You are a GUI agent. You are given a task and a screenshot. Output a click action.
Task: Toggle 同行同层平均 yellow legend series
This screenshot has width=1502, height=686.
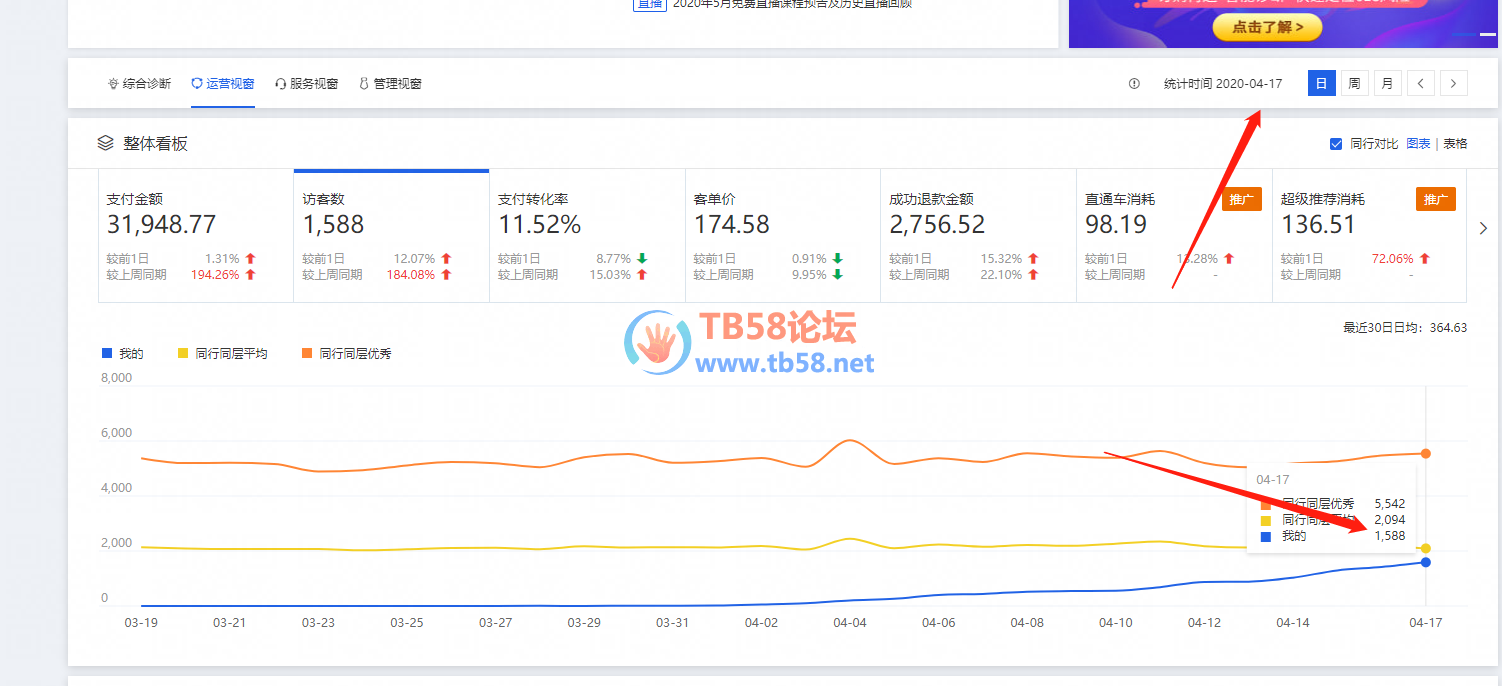click(x=222, y=353)
